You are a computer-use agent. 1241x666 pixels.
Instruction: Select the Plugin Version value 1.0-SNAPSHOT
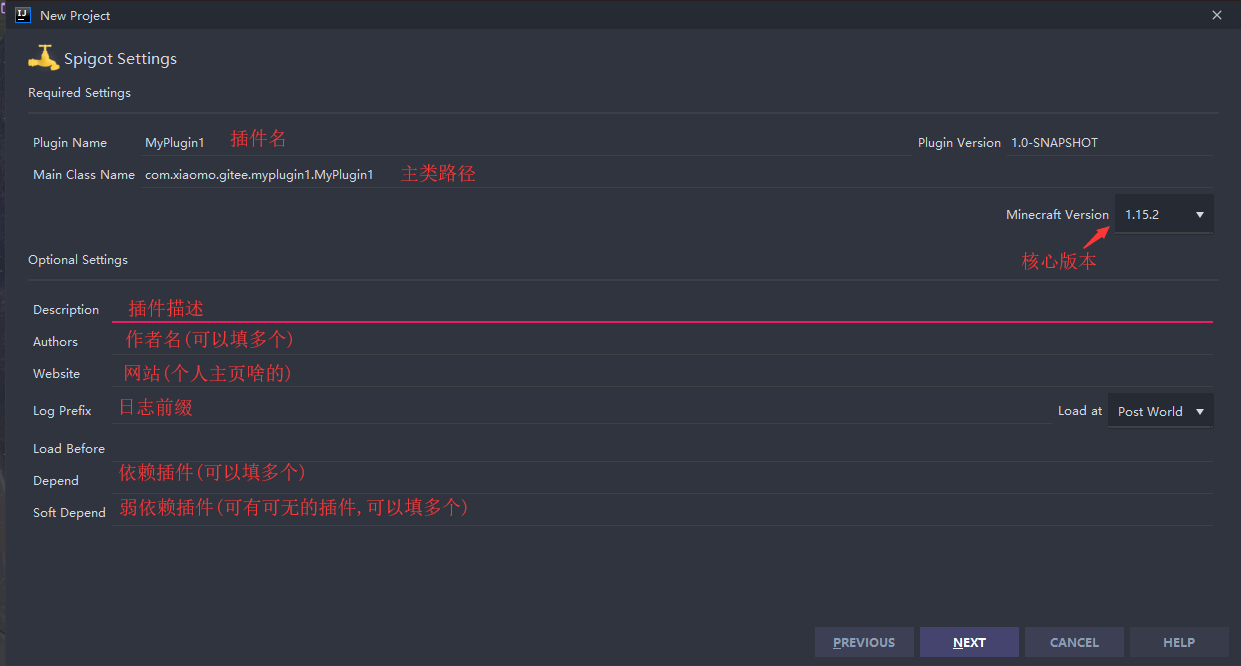[1054, 142]
